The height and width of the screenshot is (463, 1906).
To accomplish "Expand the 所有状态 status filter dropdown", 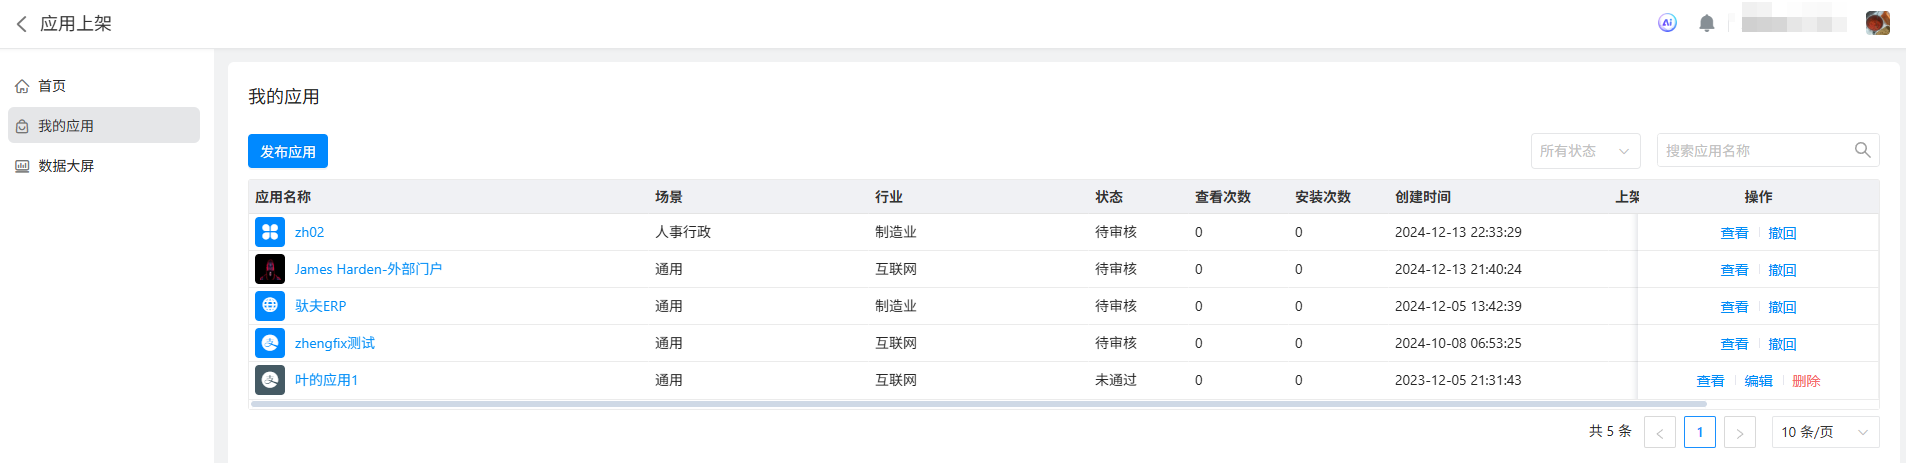I will [1585, 151].
